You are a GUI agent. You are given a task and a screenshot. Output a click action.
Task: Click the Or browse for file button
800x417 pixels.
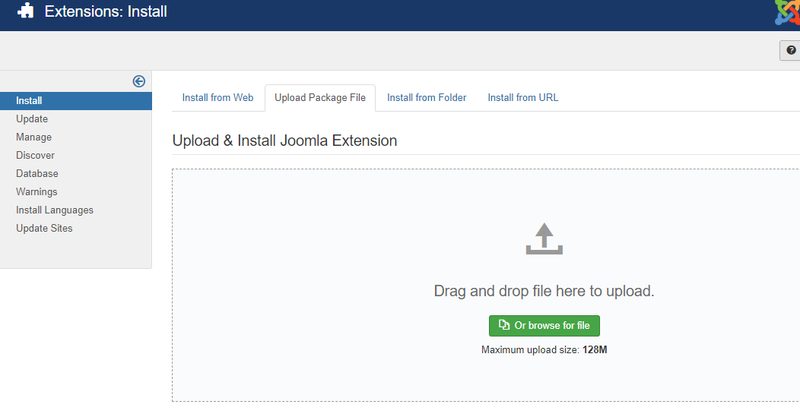[544, 326]
